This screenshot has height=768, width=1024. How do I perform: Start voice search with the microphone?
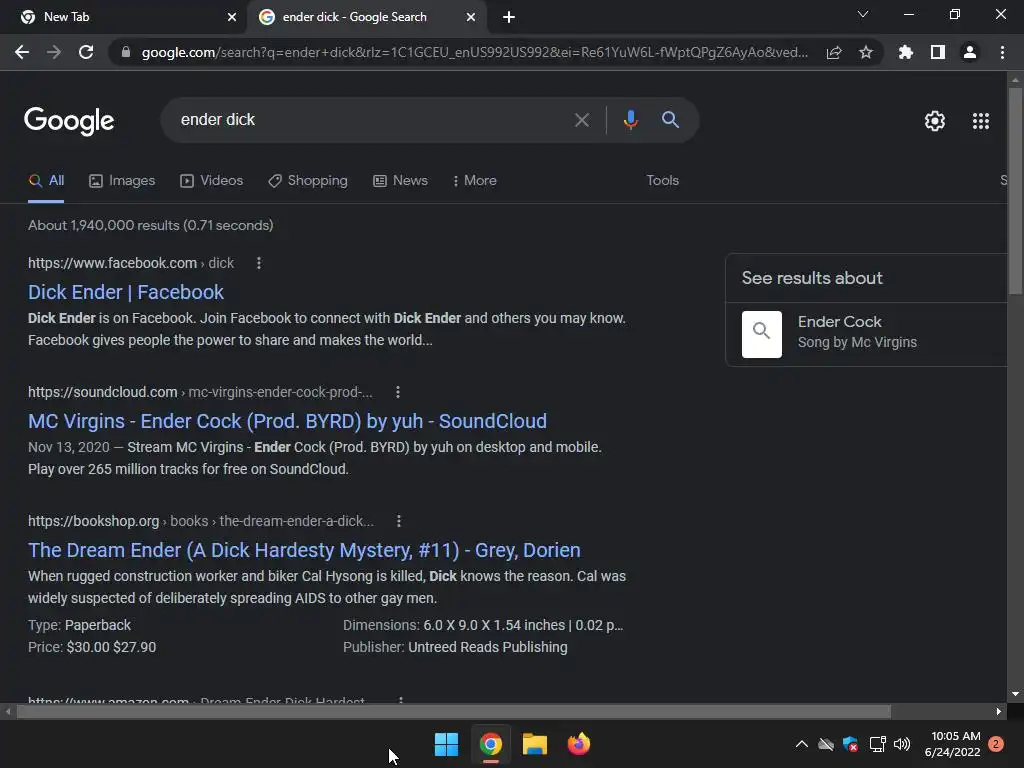click(x=630, y=120)
